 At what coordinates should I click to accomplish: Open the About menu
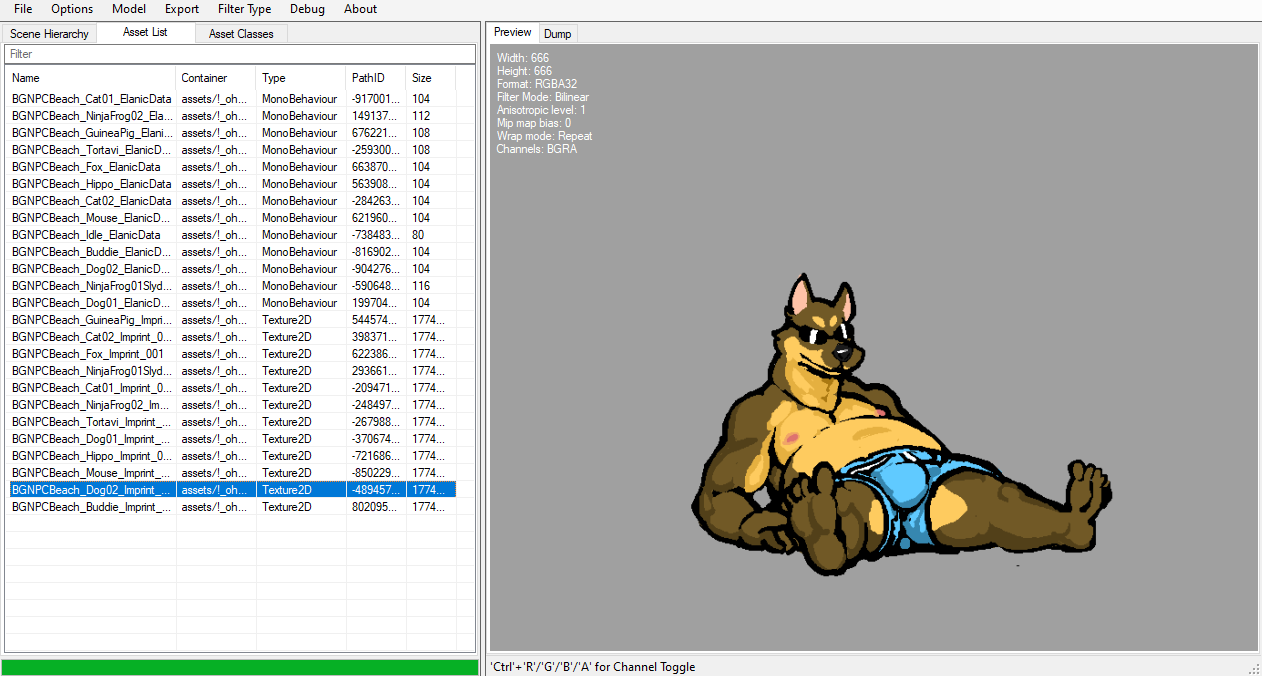360,9
